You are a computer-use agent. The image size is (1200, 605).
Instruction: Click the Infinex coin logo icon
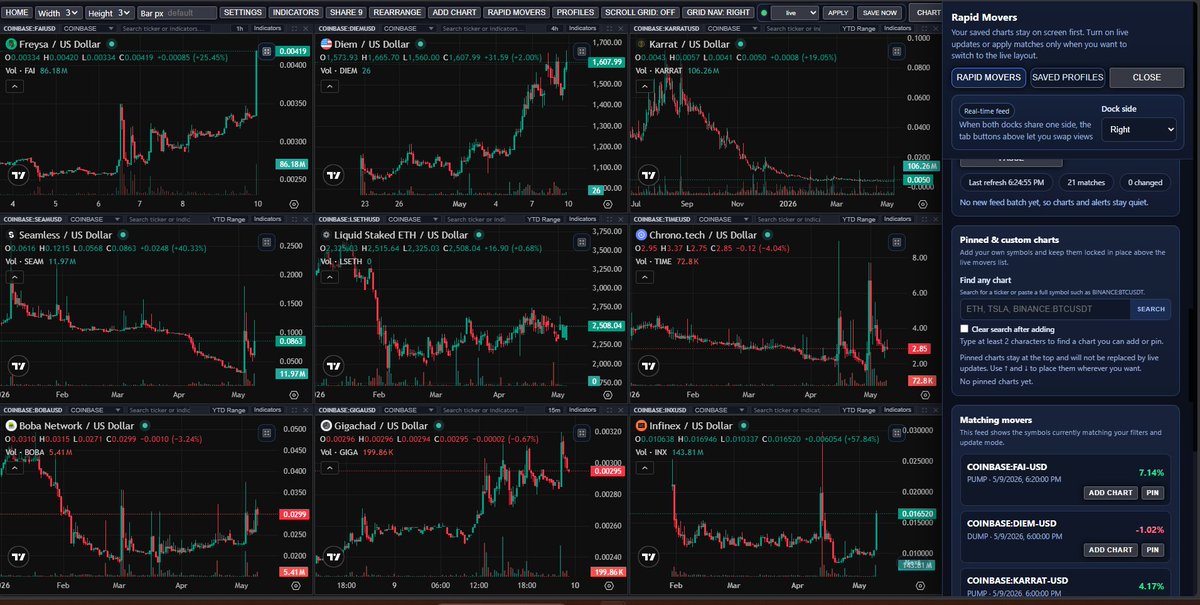coord(642,426)
